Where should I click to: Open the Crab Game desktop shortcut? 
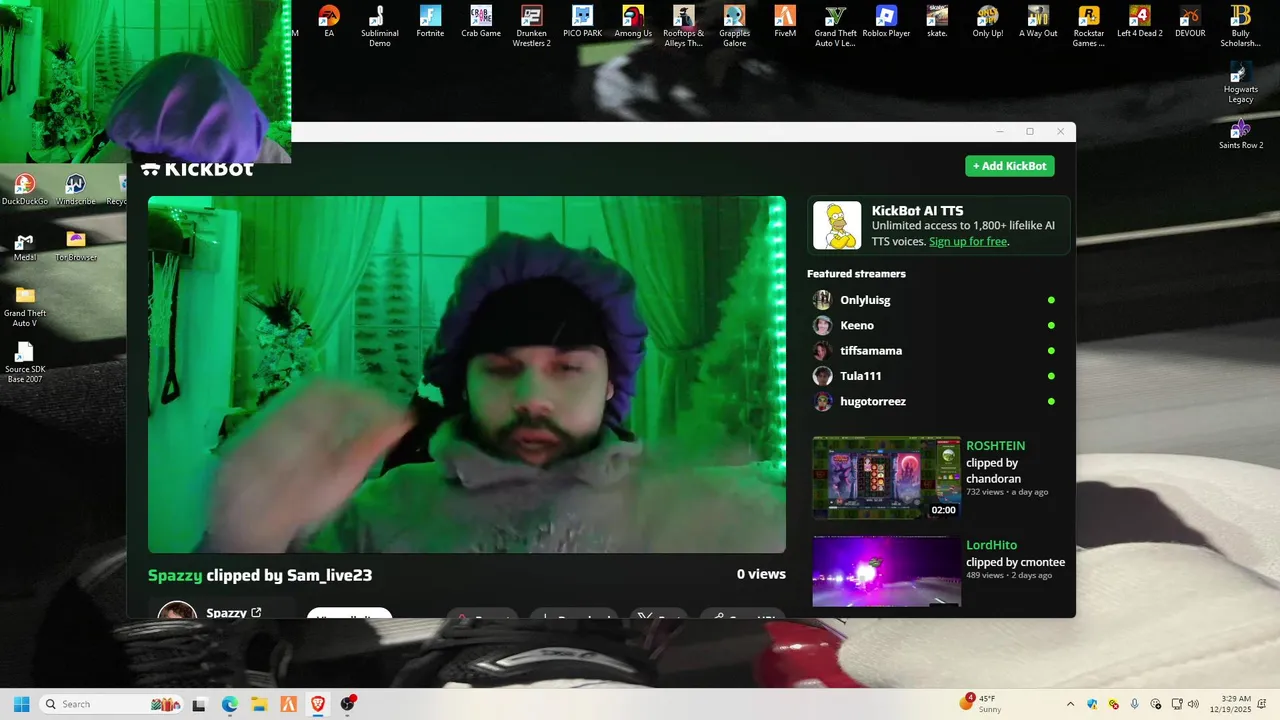point(481,21)
